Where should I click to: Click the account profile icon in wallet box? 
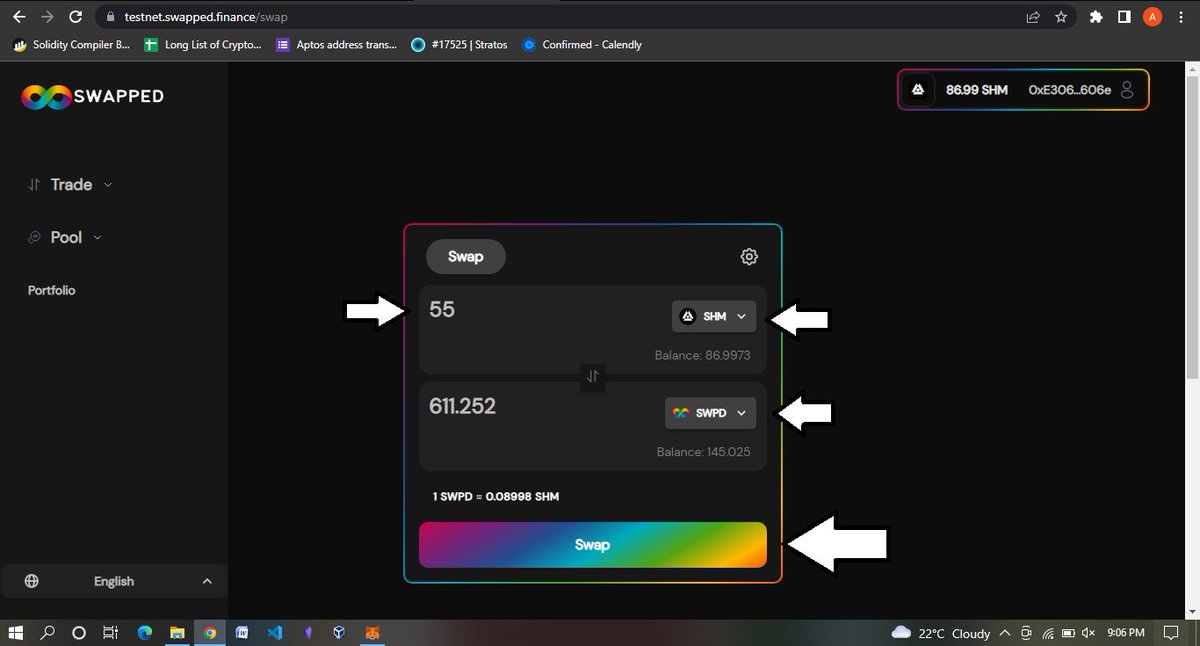click(1127, 90)
